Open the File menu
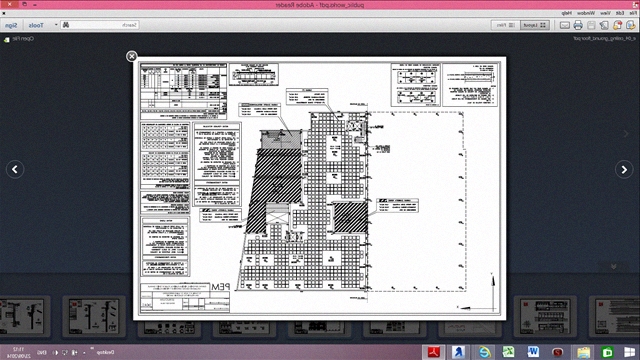The height and width of the screenshot is (360, 640). click(633, 13)
